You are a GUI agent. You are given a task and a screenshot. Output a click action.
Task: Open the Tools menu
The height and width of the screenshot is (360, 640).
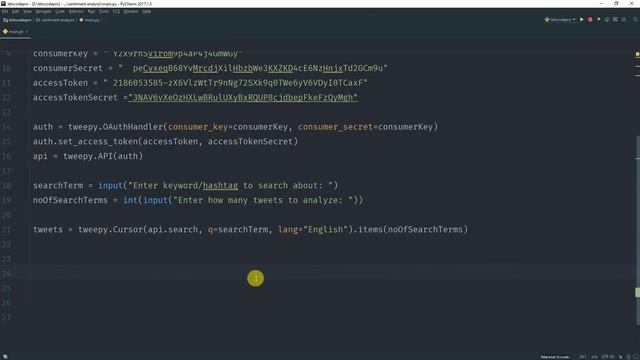click(x=104, y=11)
